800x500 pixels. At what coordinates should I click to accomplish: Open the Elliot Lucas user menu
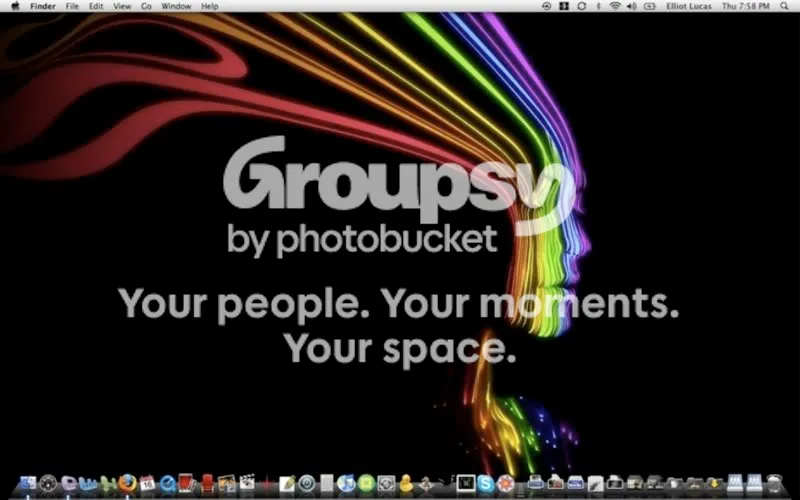click(x=689, y=6)
